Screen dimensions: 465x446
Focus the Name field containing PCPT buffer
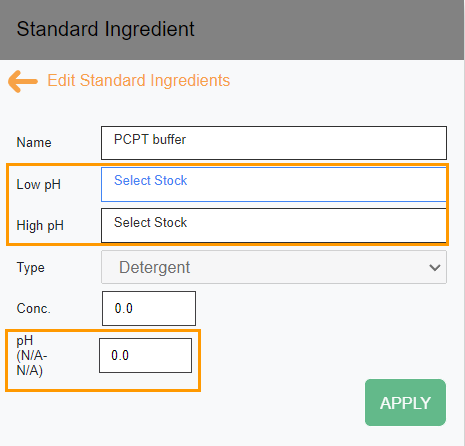[x=274, y=143]
